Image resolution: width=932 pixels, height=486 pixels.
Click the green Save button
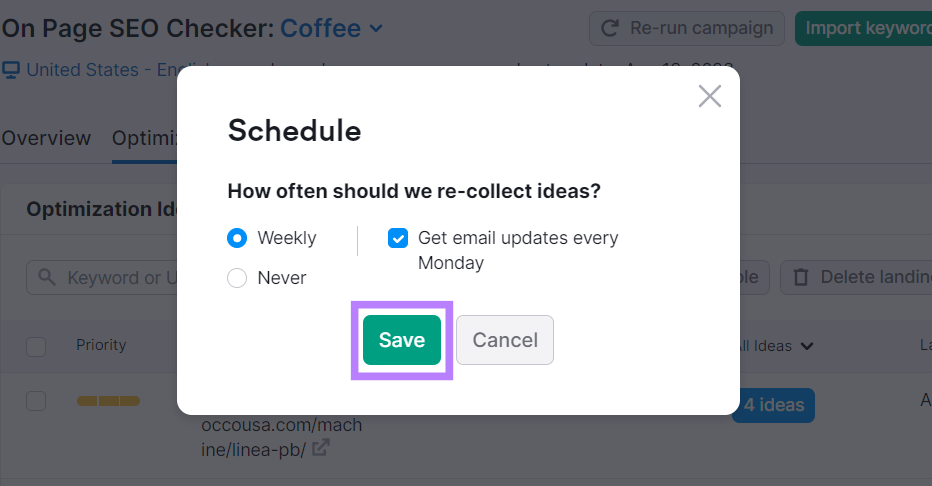tap(402, 340)
